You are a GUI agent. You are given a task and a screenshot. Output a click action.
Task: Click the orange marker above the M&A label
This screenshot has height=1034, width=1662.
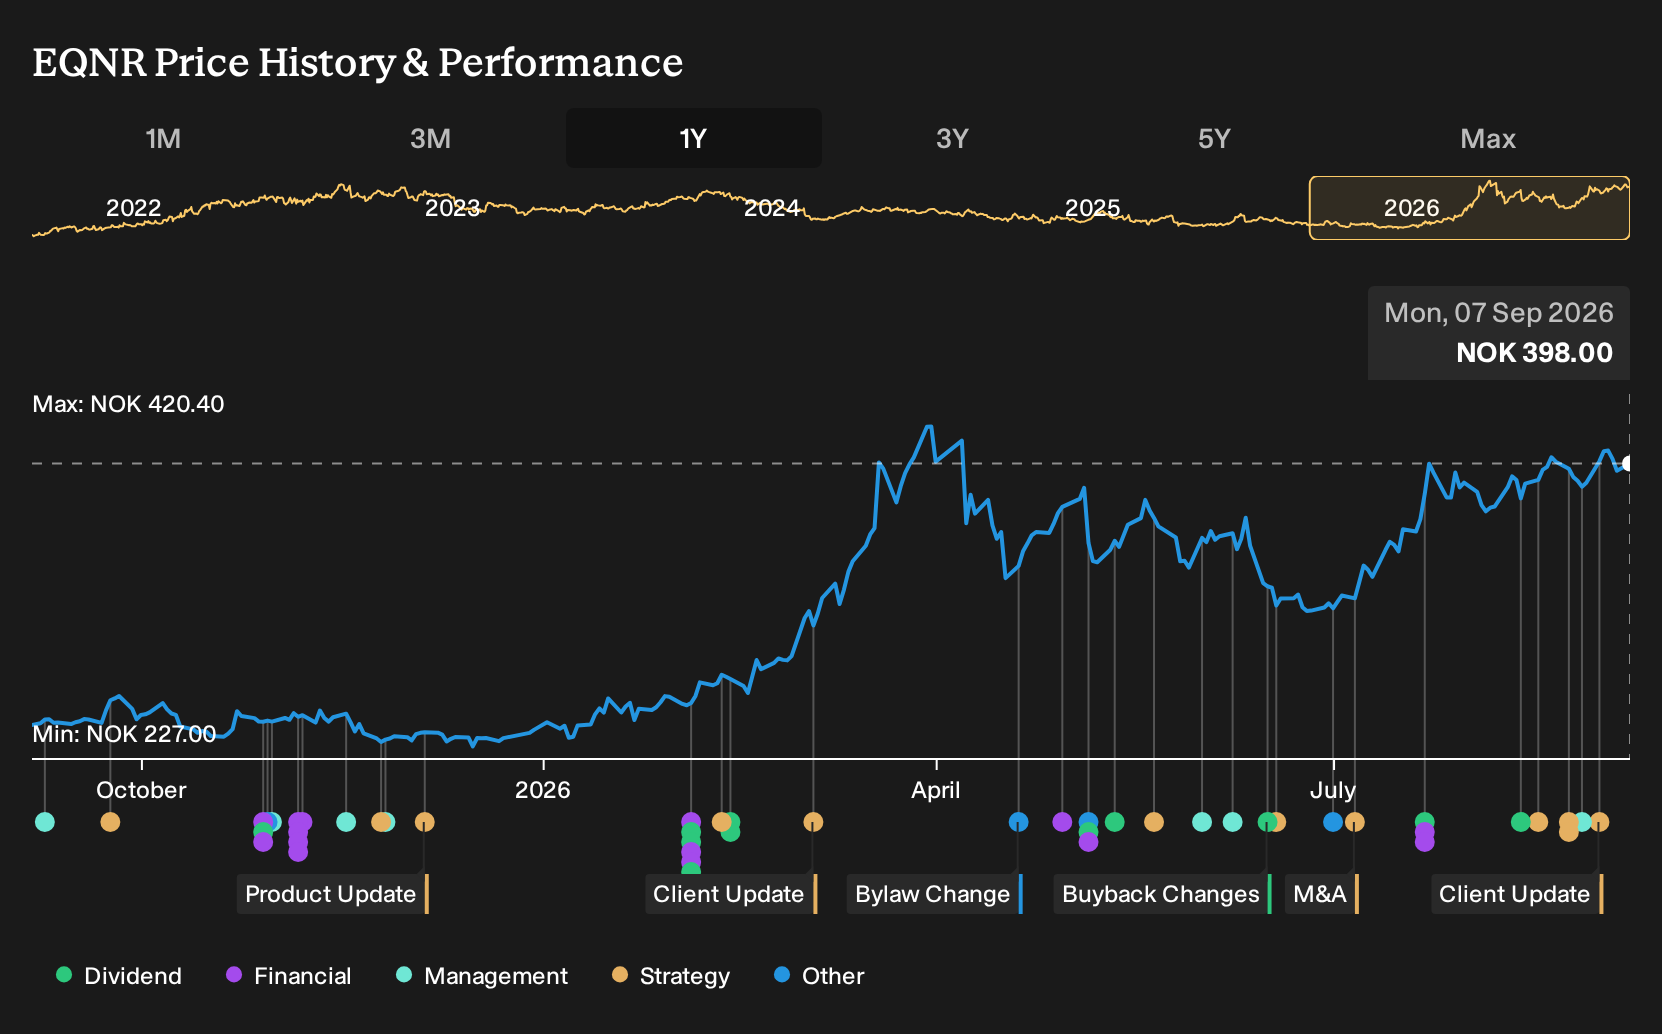pyautogui.click(x=1355, y=822)
